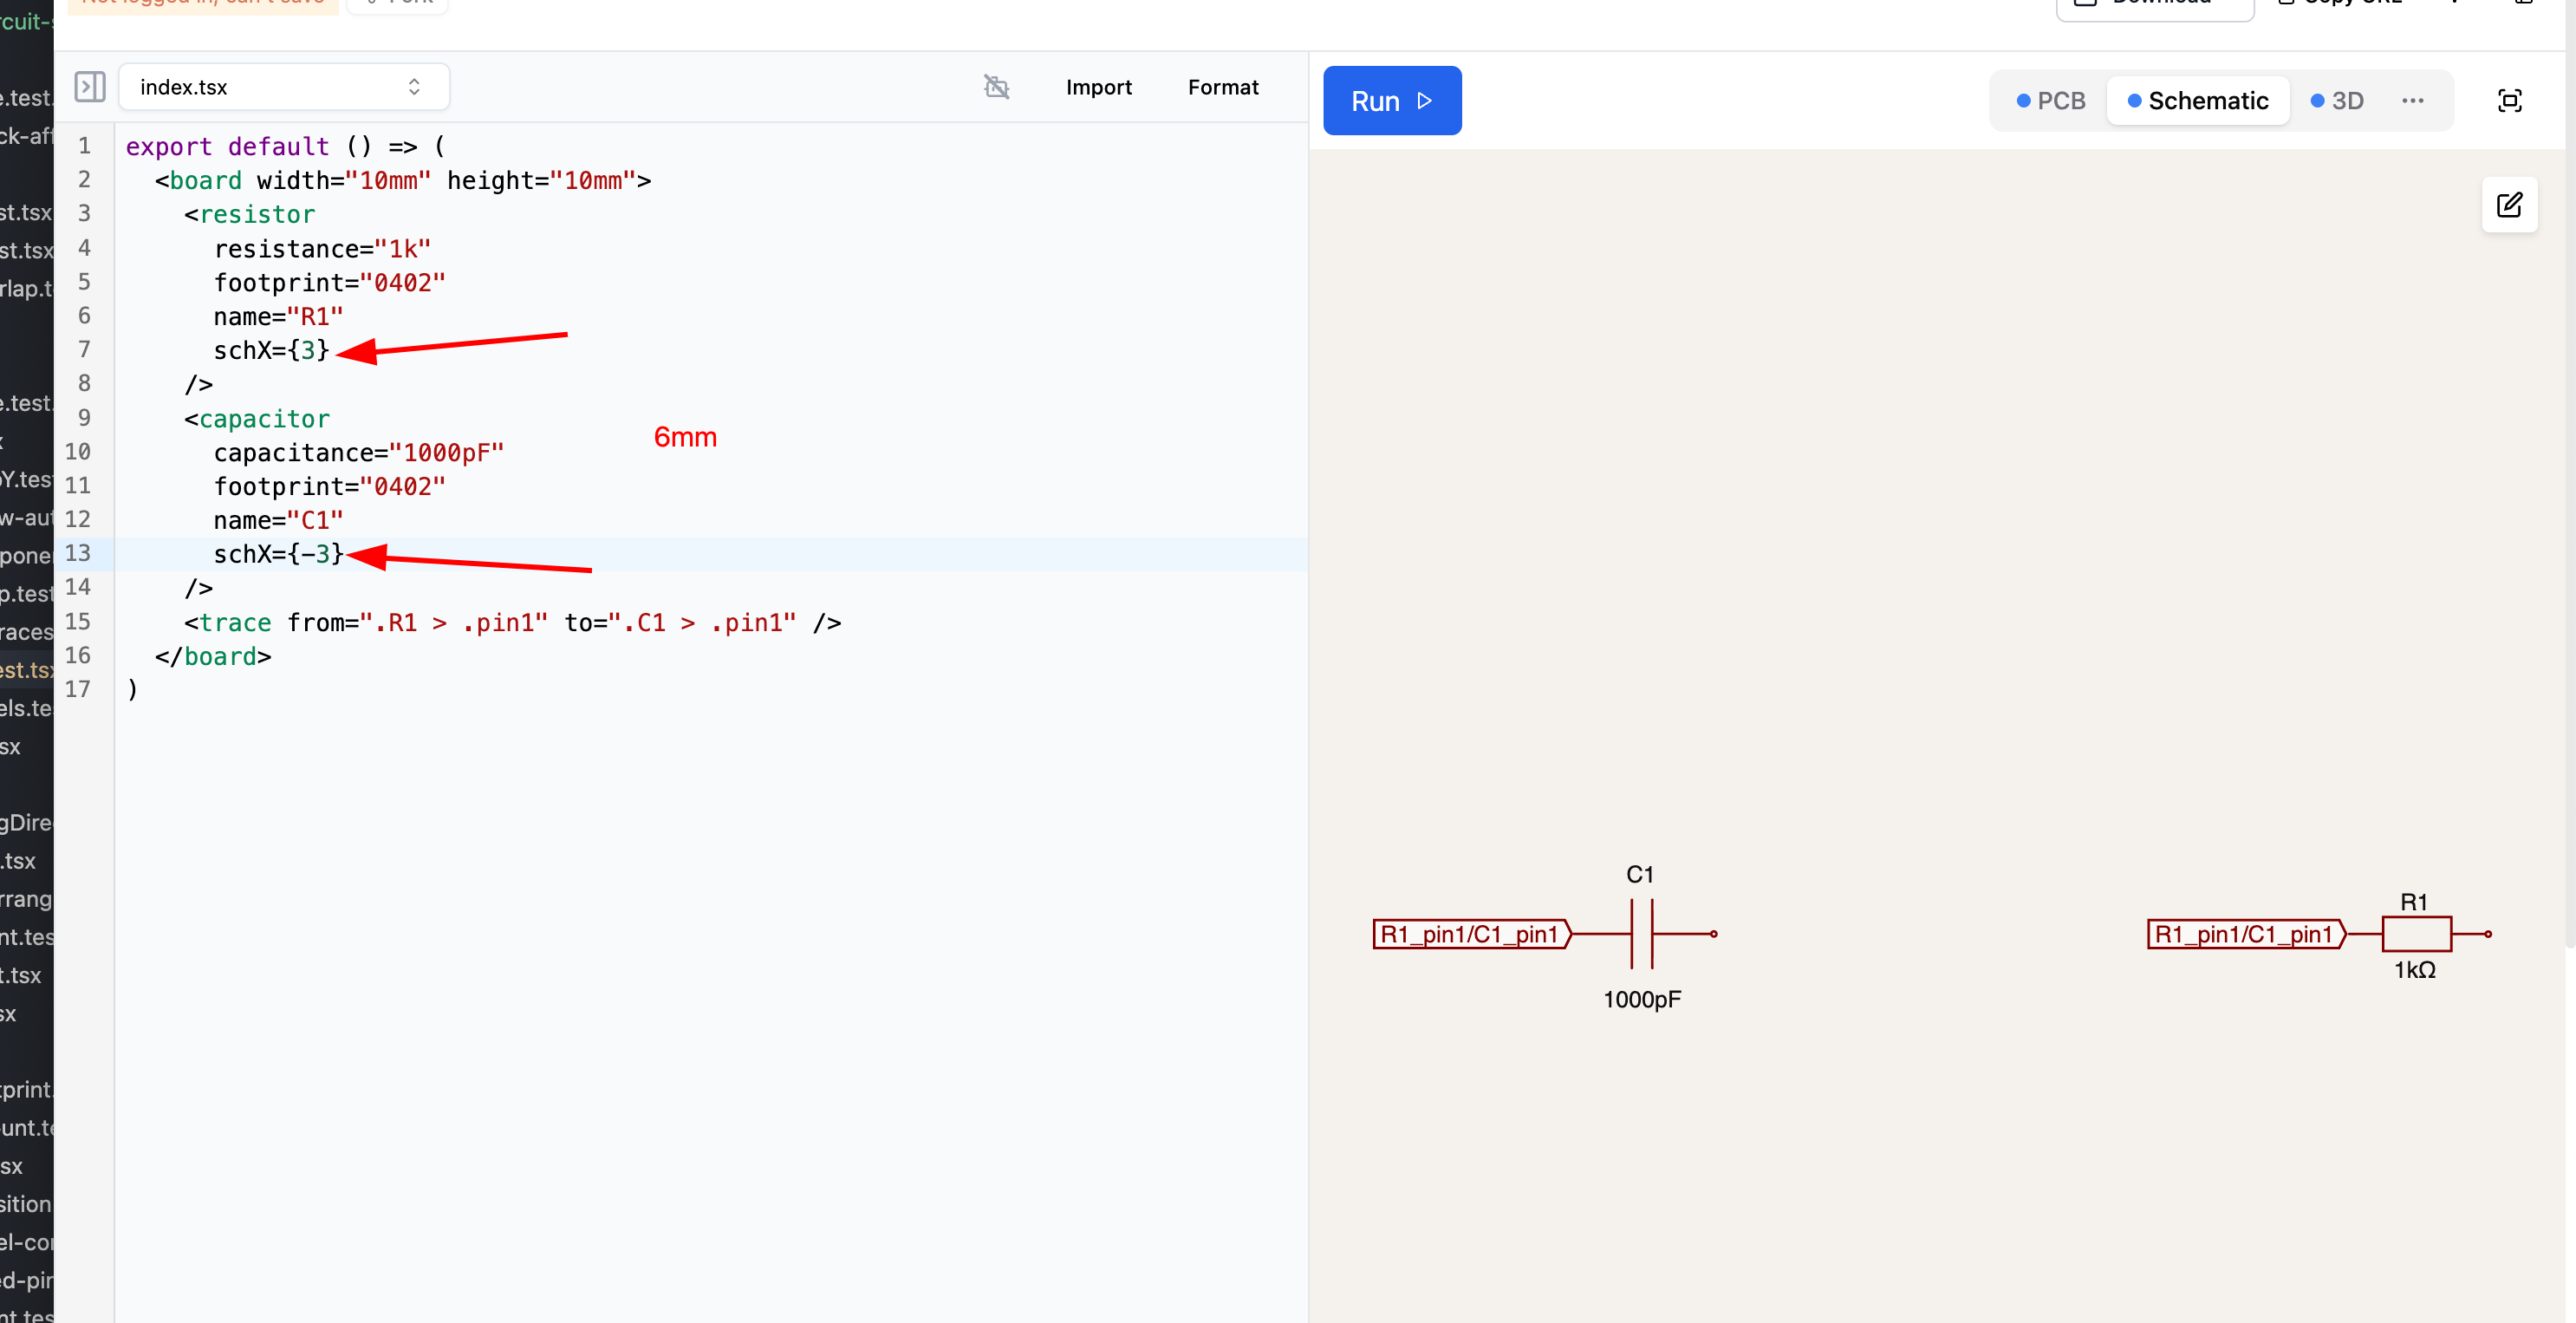The image size is (2576, 1323).
Task: Click the fullscreen preview icon
Action: pyautogui.click(x=2509, y=101)
